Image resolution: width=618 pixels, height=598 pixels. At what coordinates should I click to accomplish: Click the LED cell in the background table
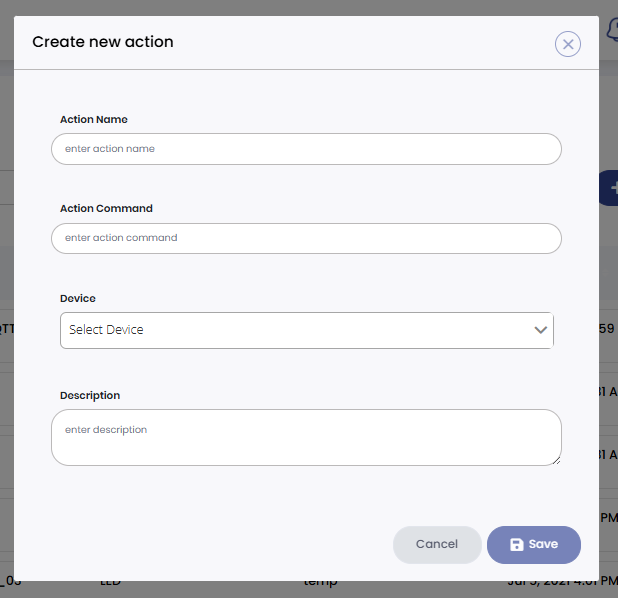pyautogui.click(x=111, y=583)
